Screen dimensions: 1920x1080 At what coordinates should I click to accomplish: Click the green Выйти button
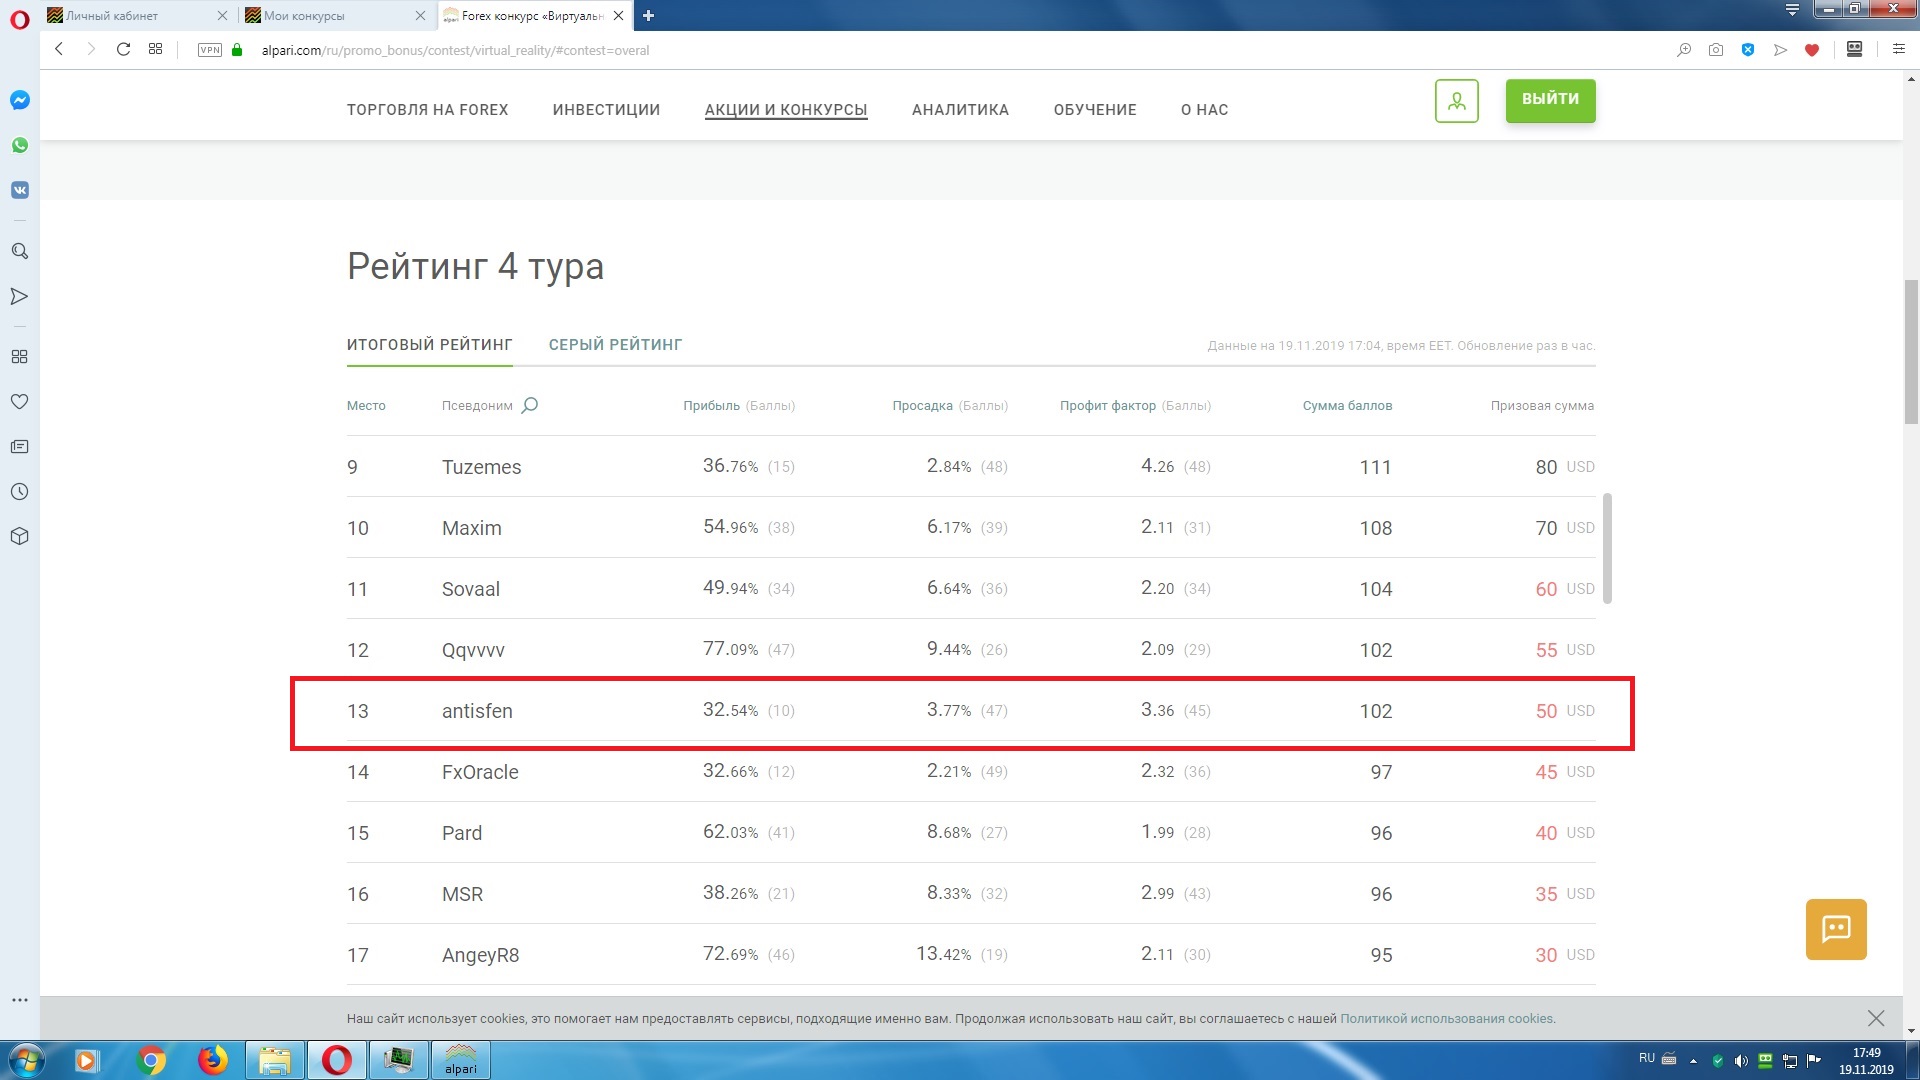[x=1550, y=100]
